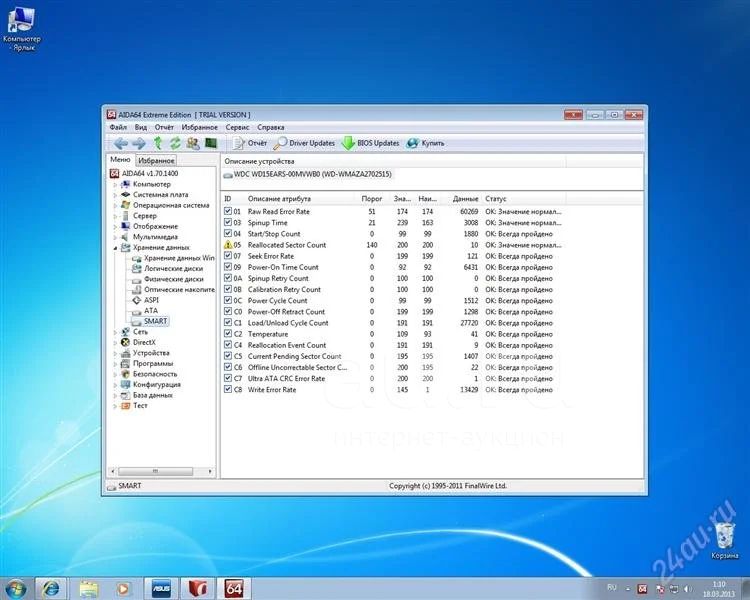Launch Internet Explorer from taskbar

tap(51, 589)
